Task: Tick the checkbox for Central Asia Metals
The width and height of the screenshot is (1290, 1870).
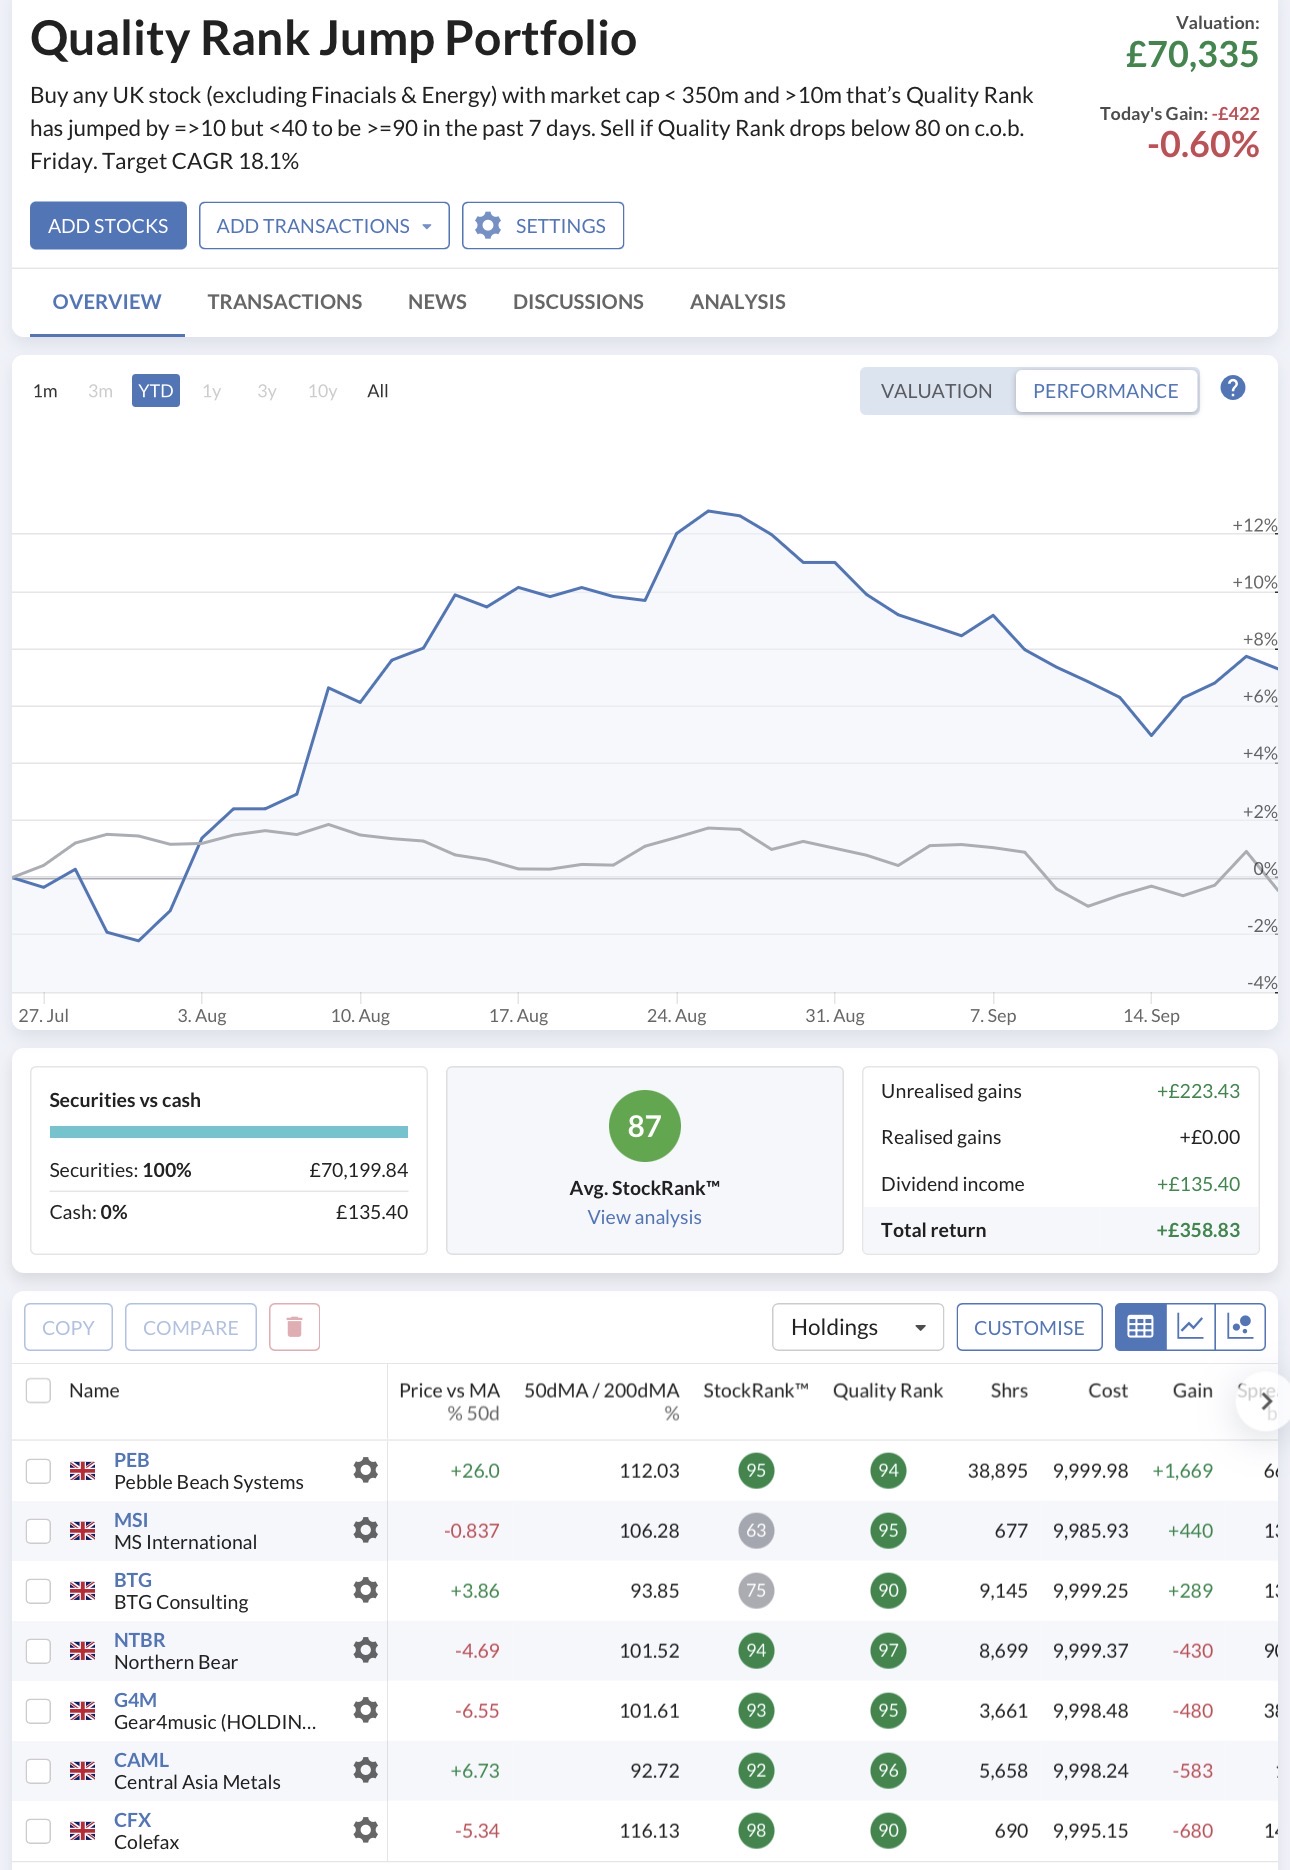Action: click(x=38, y=1770)
